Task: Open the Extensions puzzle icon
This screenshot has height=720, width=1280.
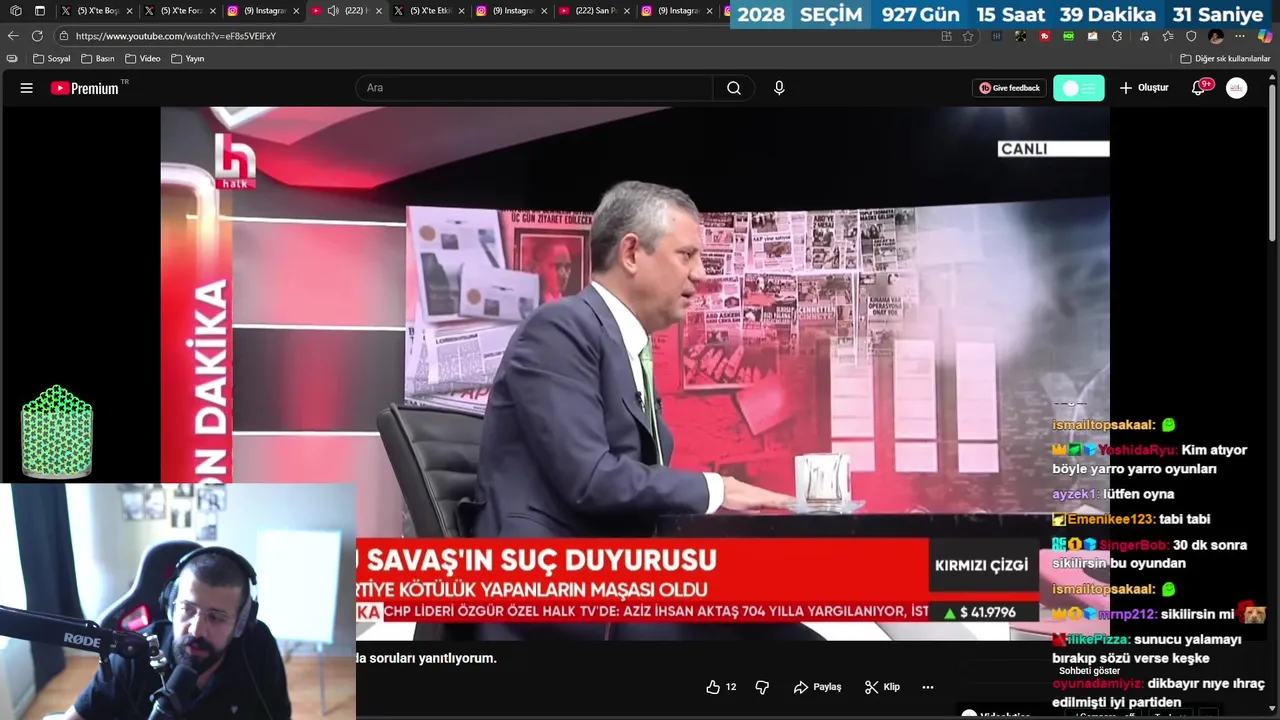Action: click(1117, 36)
